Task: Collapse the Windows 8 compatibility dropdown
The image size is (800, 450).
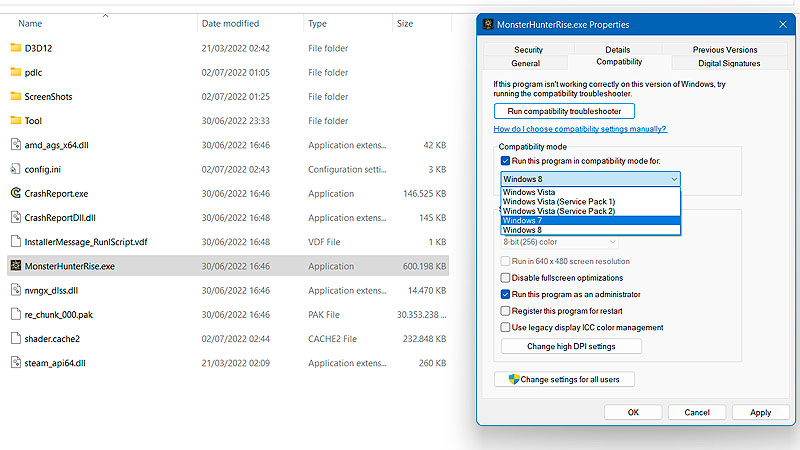Action: (x=675, y=179)
